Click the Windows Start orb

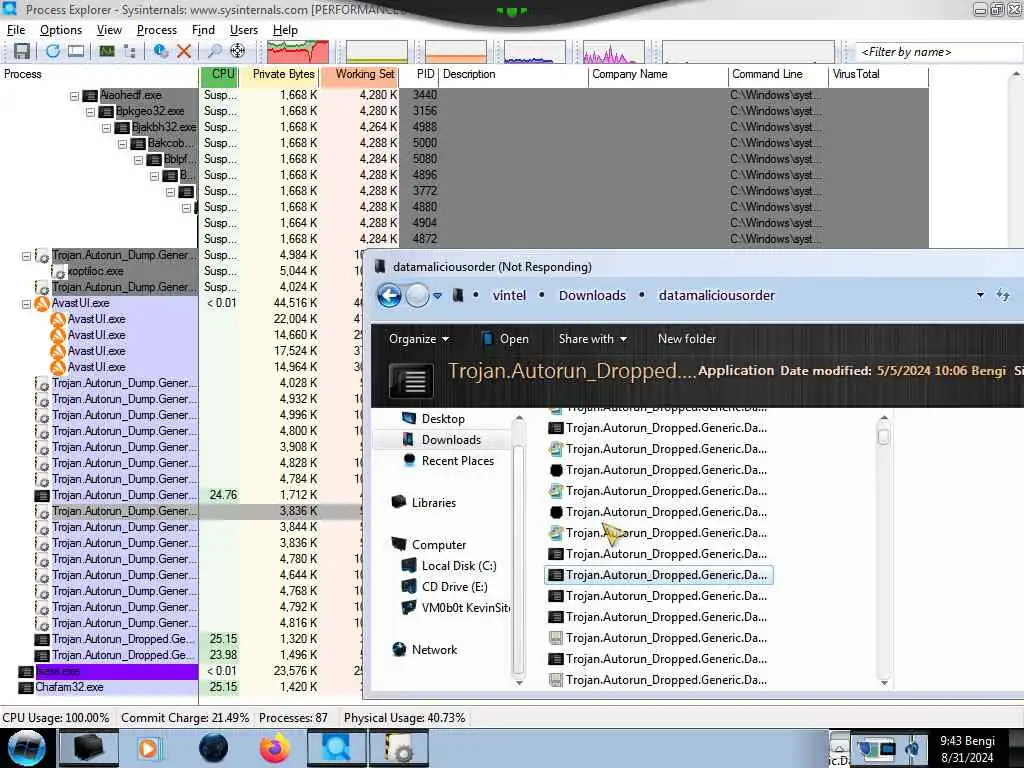(25, 748)
